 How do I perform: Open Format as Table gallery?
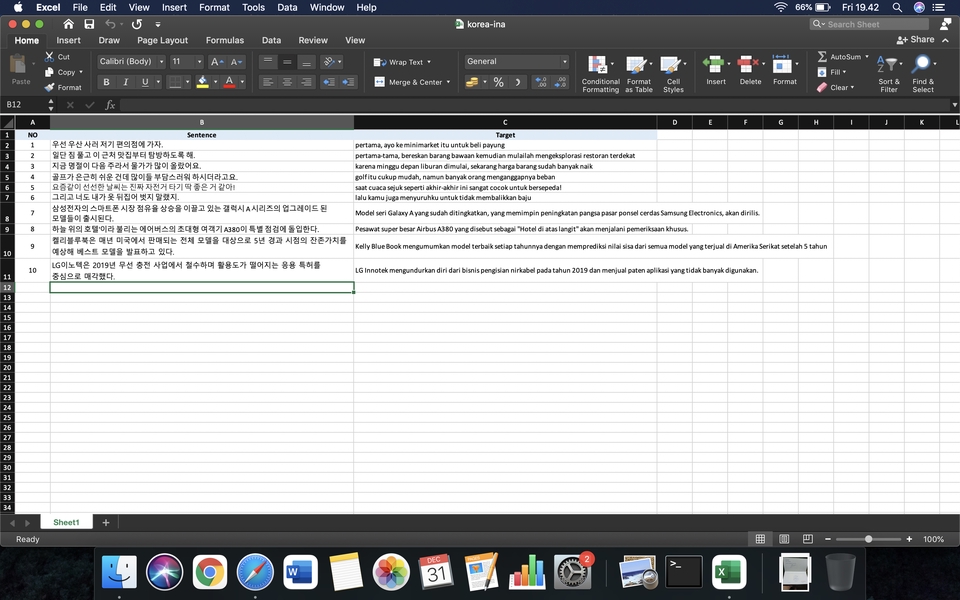coord(639,73)
